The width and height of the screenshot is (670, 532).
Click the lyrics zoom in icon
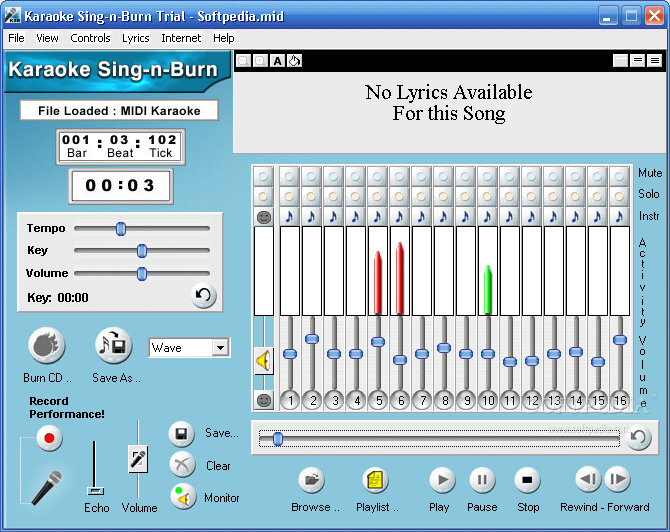[x=260, y=61]
